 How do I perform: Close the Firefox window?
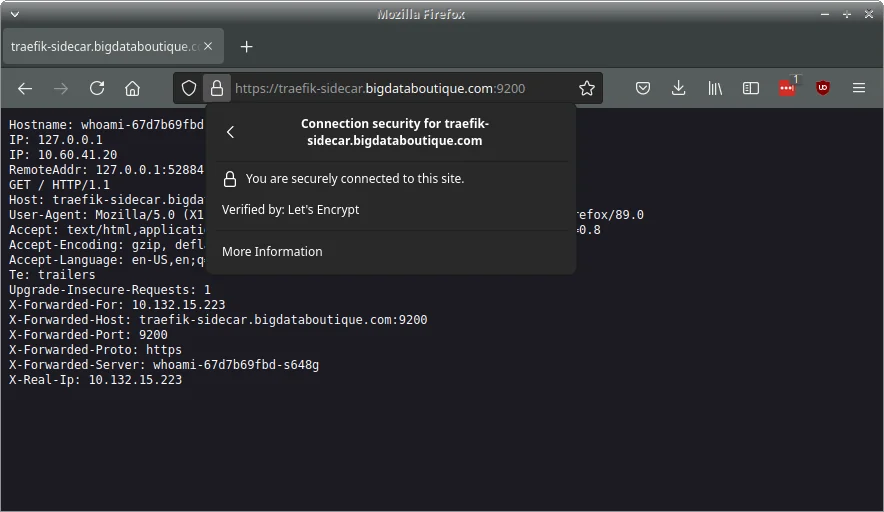869,14
